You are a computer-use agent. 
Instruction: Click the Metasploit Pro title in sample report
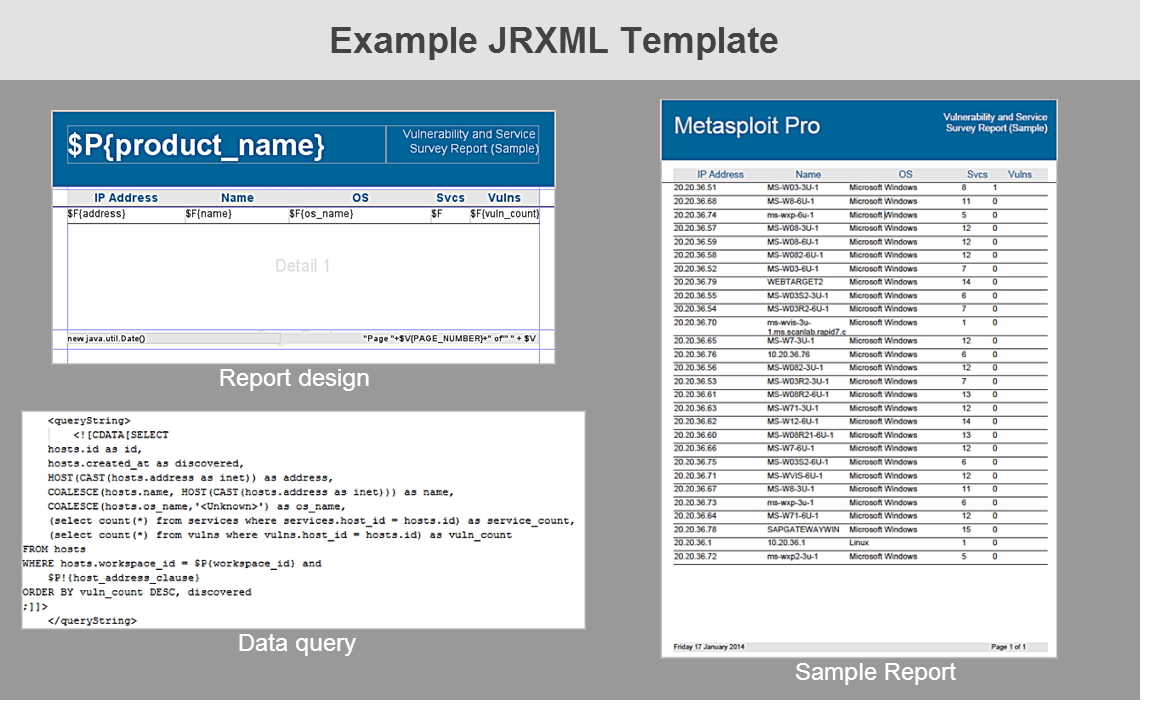[747, 126]
